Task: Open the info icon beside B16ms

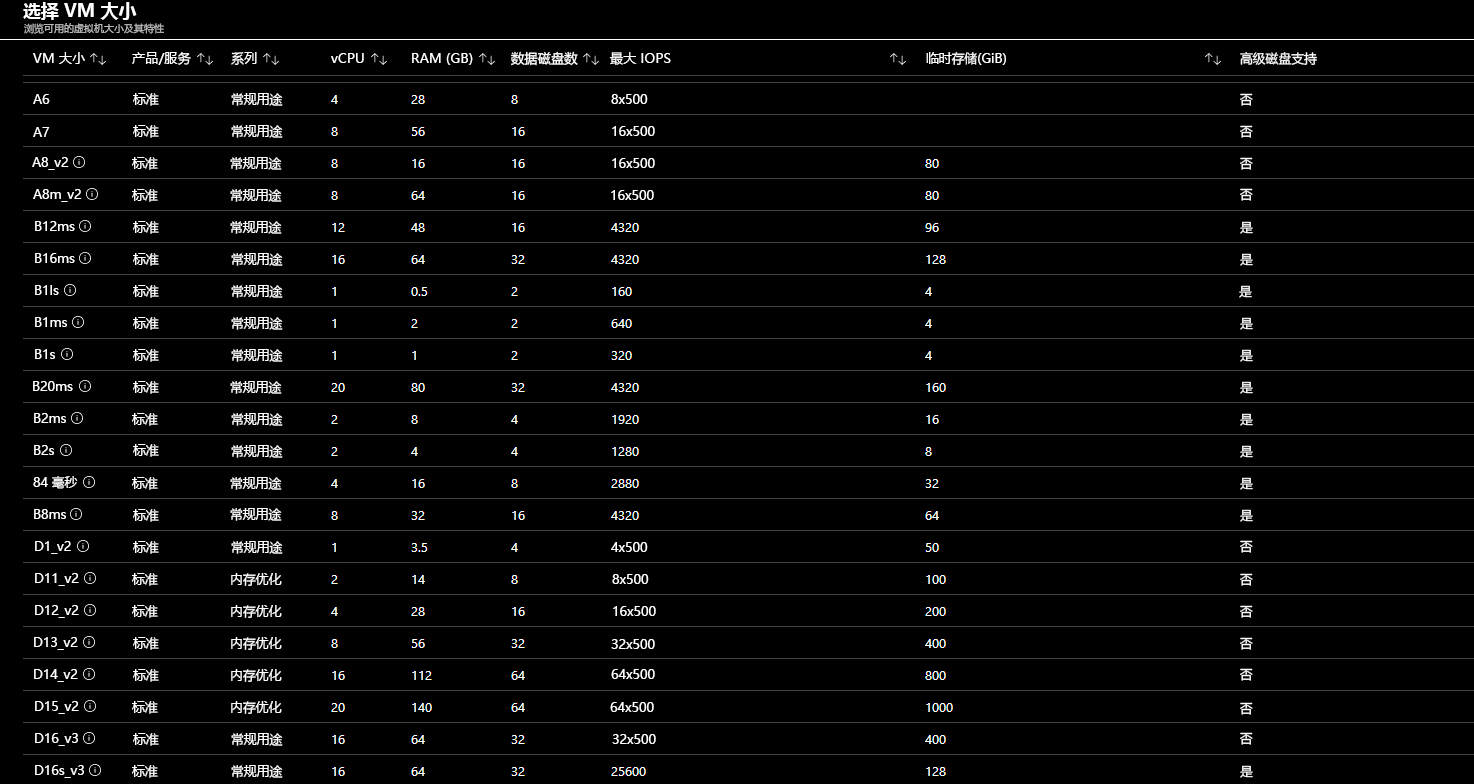Action: [85, 259]
